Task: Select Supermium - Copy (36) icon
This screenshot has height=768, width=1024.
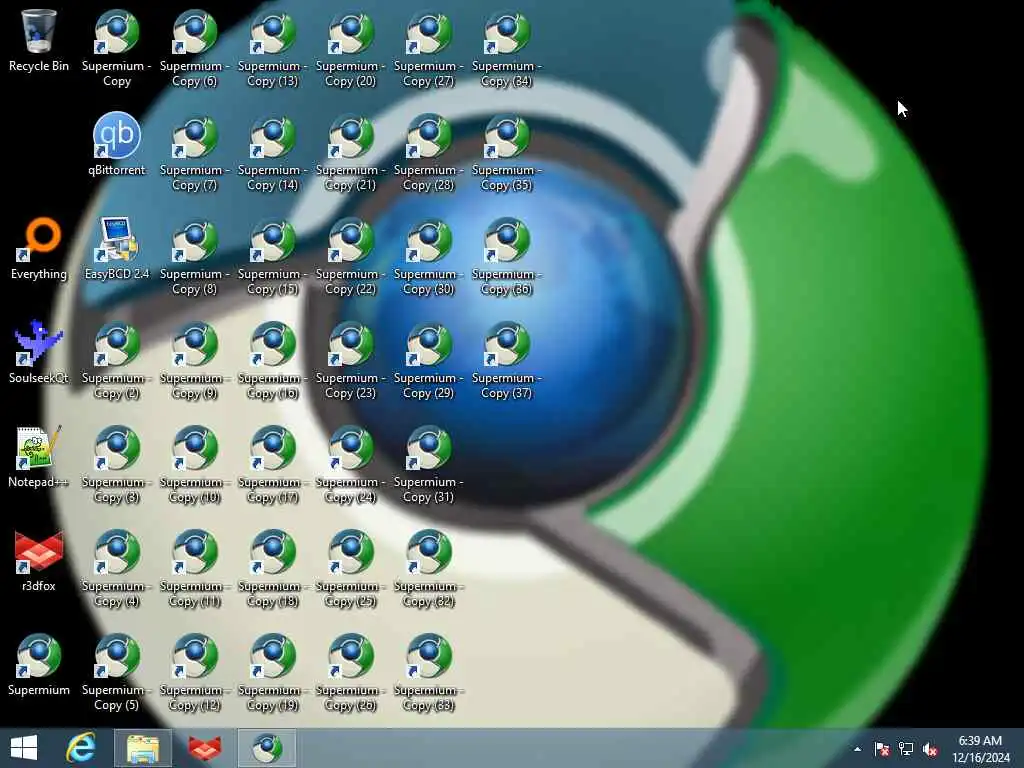Action: (507, 256)
